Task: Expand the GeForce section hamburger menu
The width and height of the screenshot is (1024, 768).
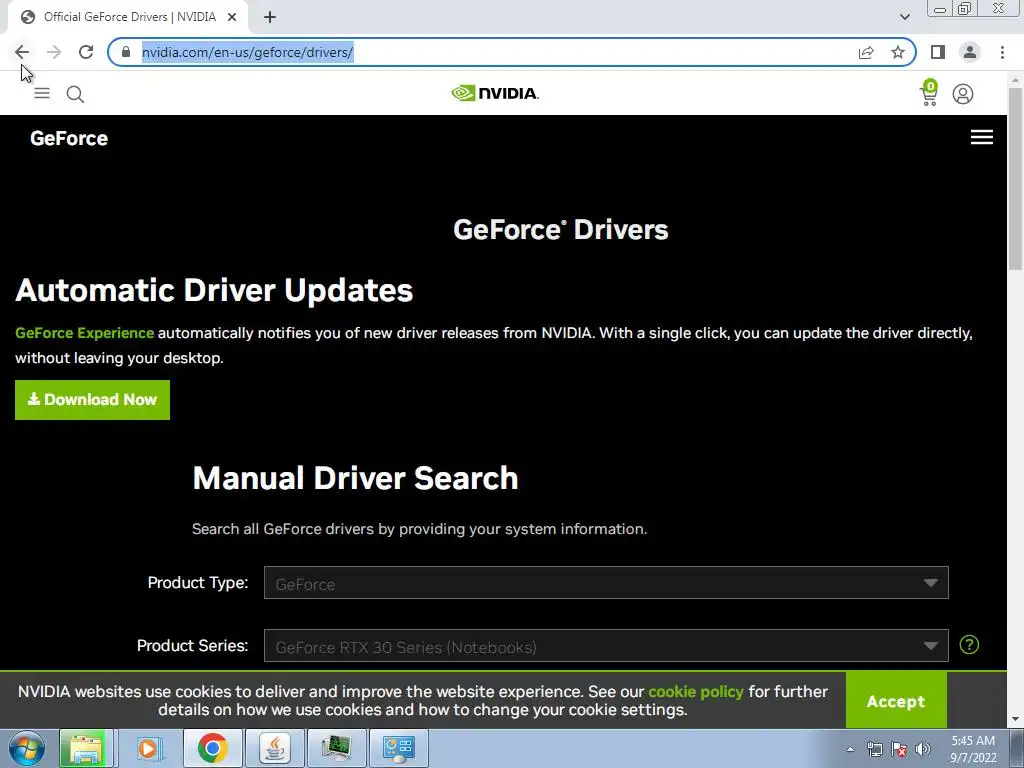Action: click(x=982, y=137)
